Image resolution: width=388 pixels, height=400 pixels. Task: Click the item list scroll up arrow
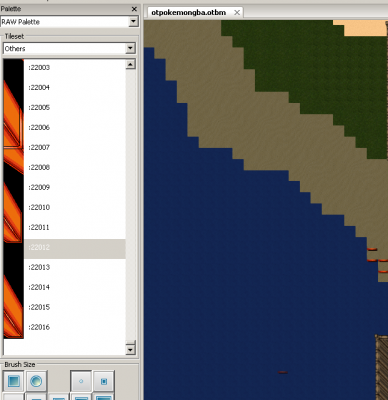click(130, 64)
